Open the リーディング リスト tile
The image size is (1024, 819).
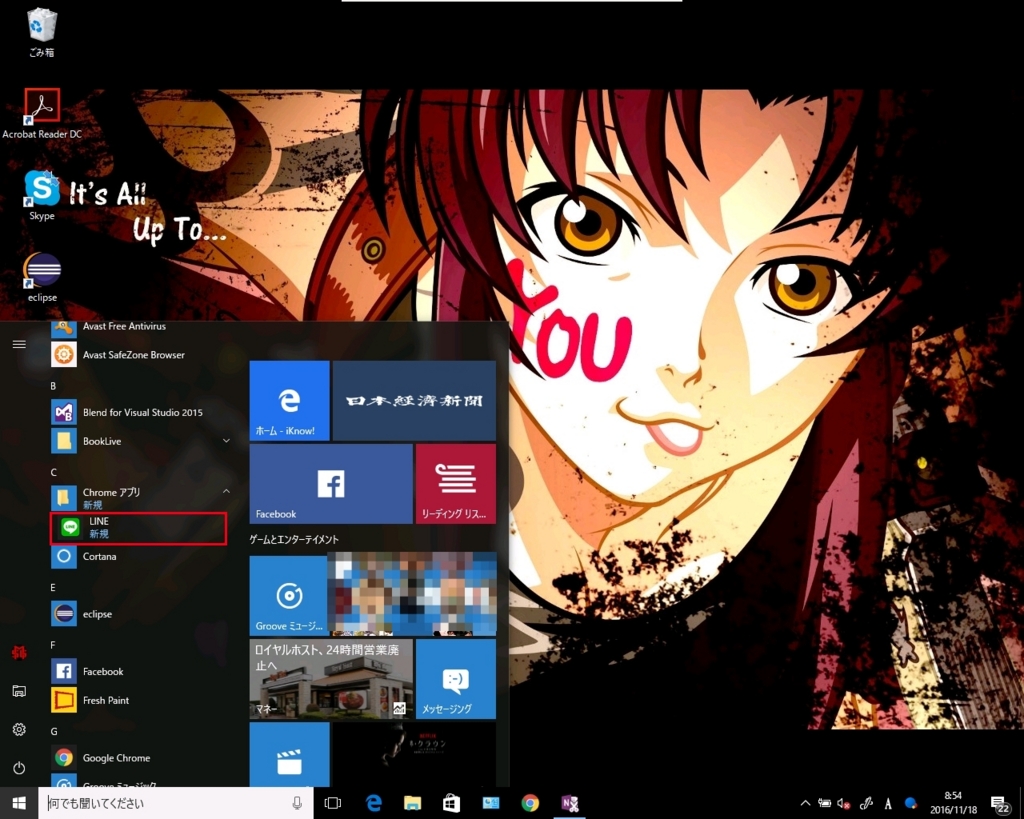click(456, 483)
